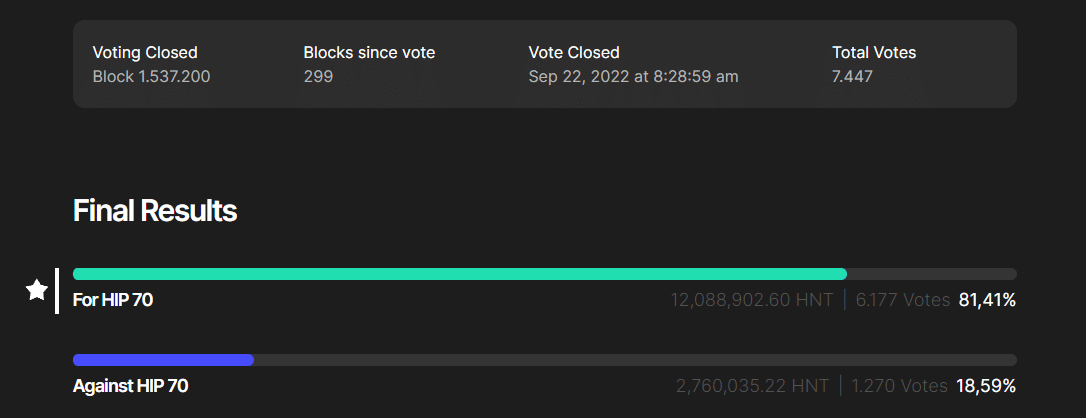Viewport: 1086px width, 418px height.
Task: Click the "Total Votes" label
Action: pyautogui.click(x=874, y=52)
